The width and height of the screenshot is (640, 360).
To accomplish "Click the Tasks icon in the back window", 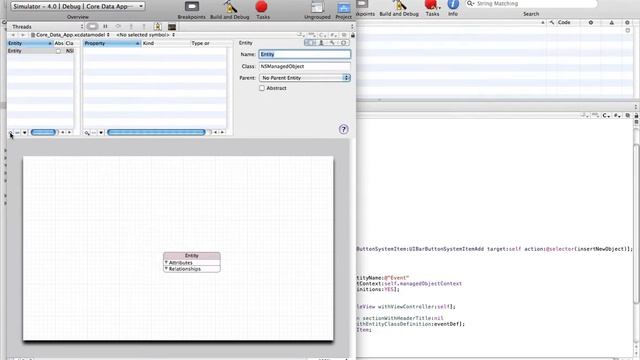I will coord(432,5).
